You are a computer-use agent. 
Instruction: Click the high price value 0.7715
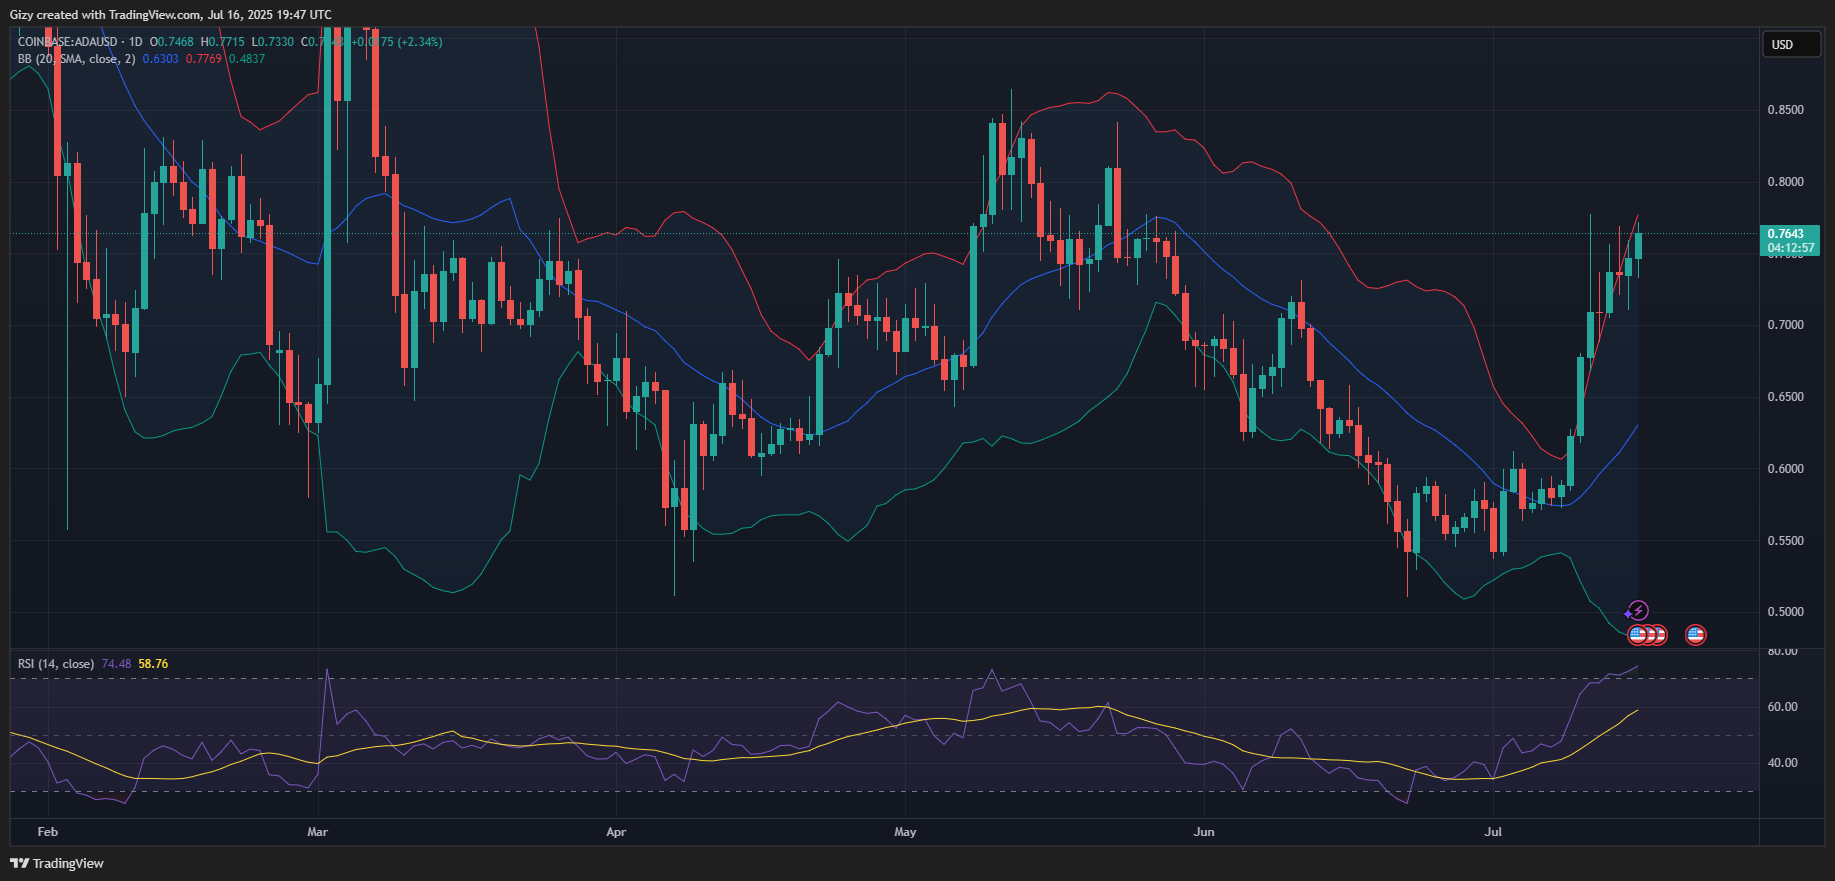(x=226, y=42)
